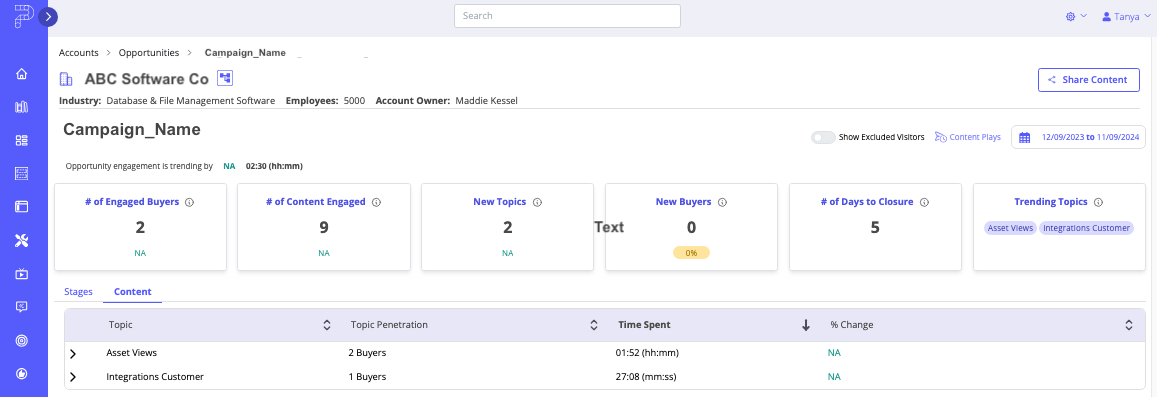Viewport: 1157px width, 397px height.
Task: Click the Content Plays film icon
Action: 940,137
